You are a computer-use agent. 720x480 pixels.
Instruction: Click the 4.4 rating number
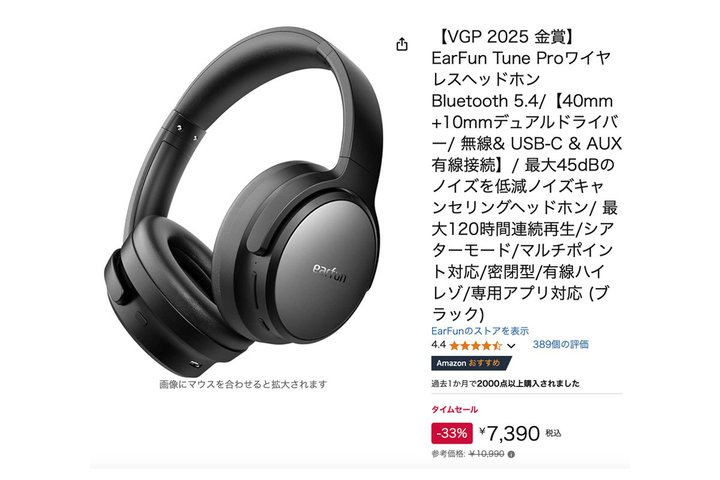tap(439, 344)
